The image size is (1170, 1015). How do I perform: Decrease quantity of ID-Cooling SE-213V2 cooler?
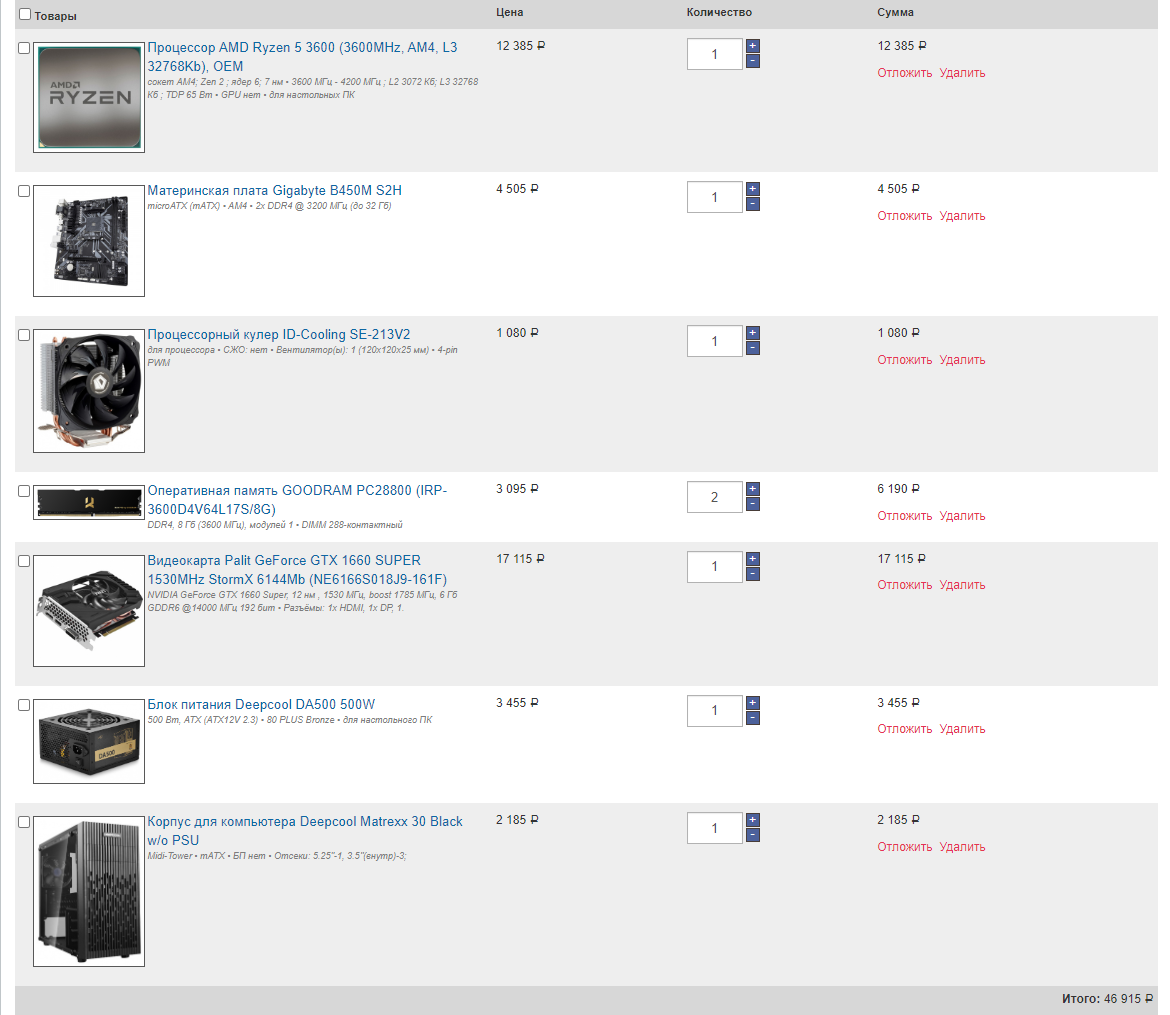point(753,349)
